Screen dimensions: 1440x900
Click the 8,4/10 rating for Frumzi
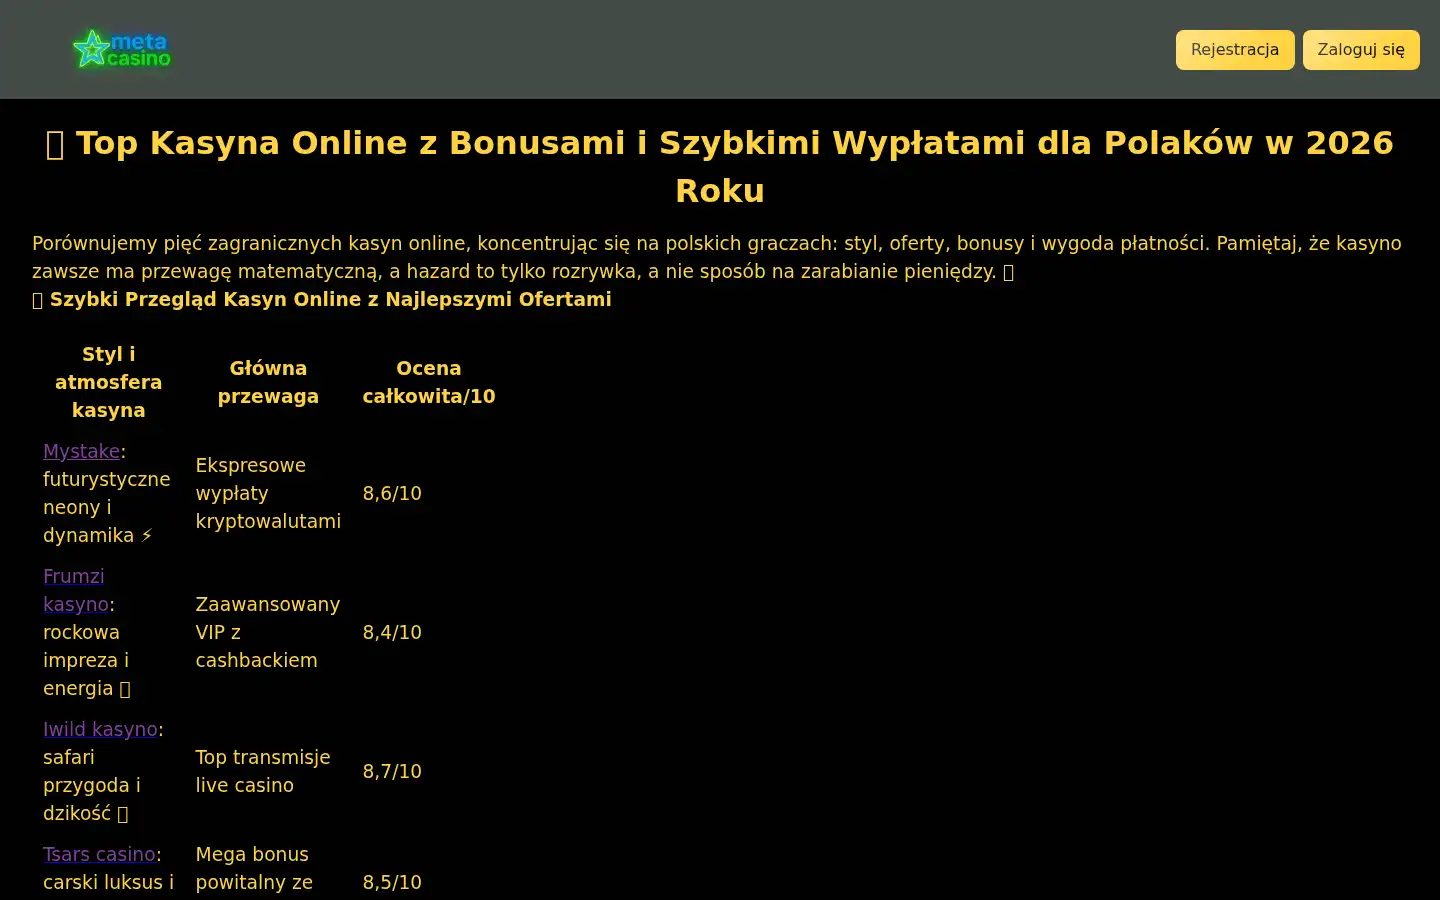pos(392,632)
